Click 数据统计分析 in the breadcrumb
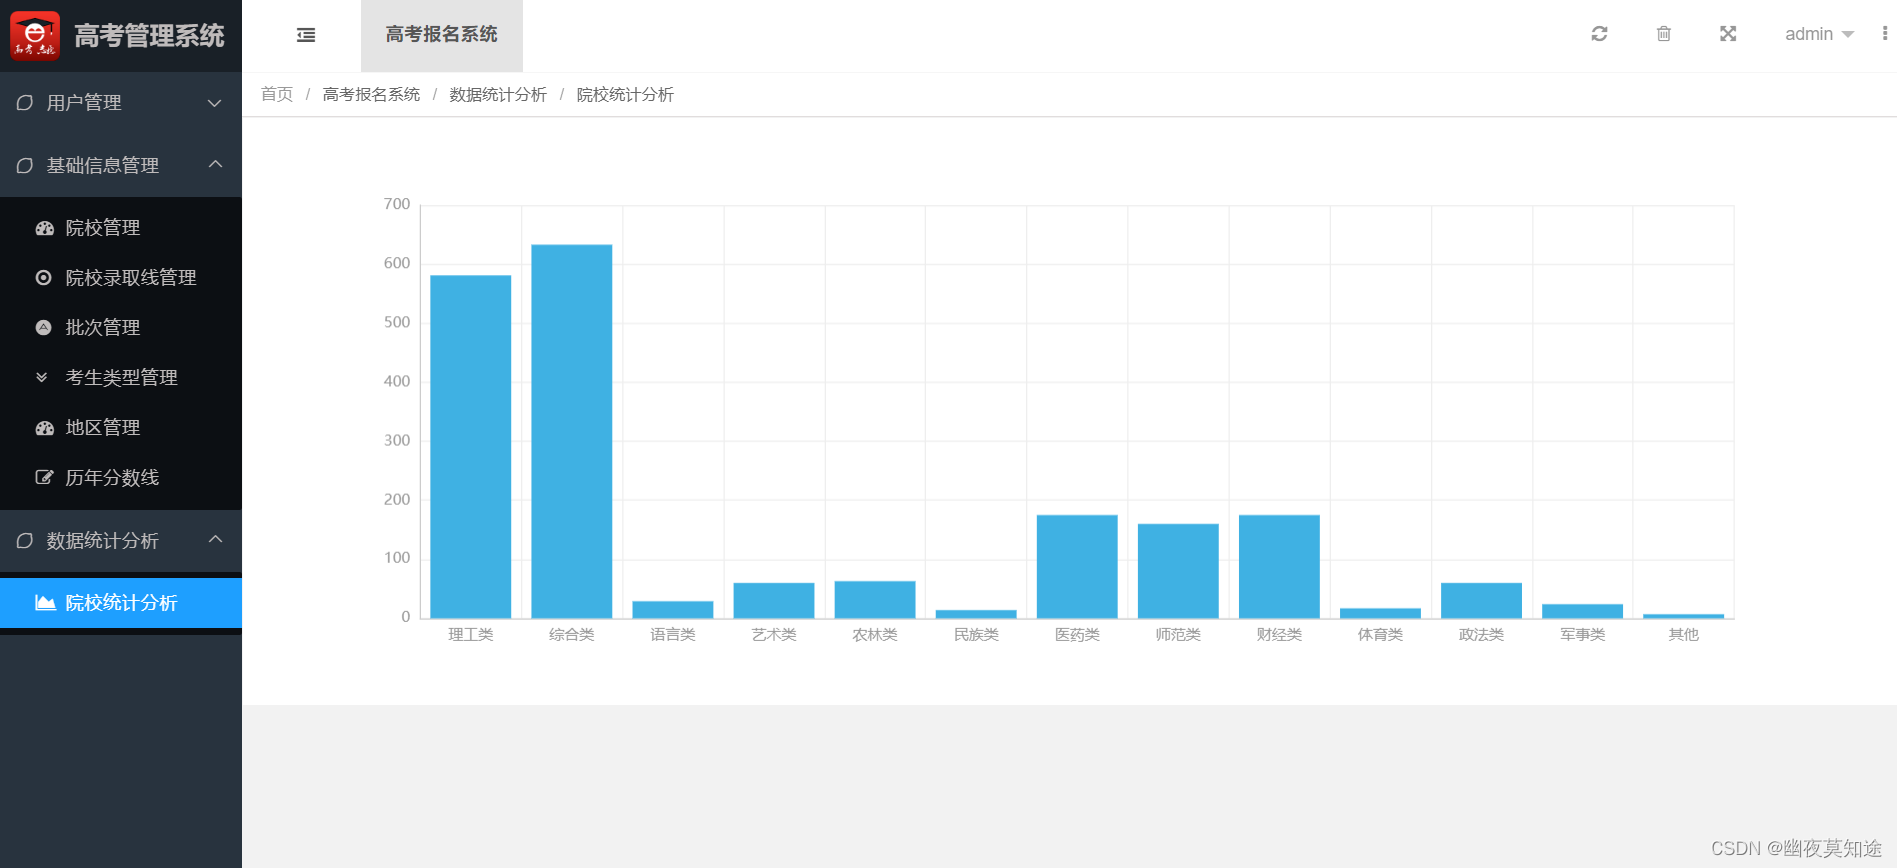Screen dimensions: 1897x868 498,94
